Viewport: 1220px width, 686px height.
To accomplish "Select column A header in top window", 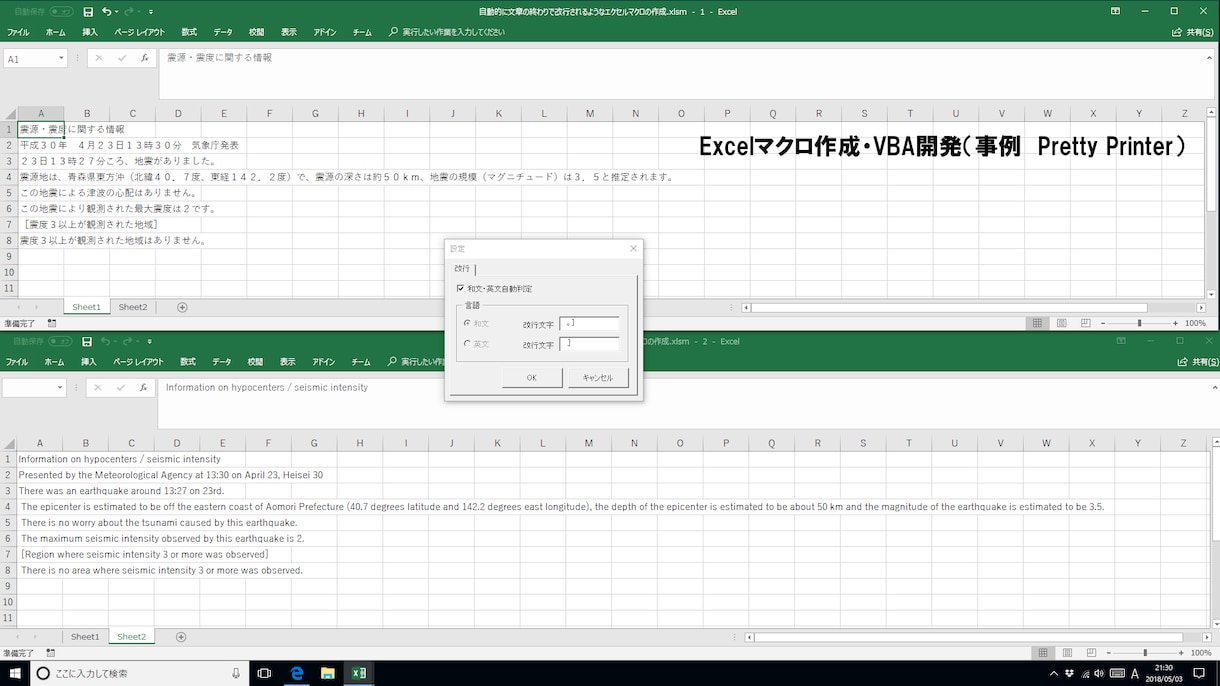I will click(41, 114).
